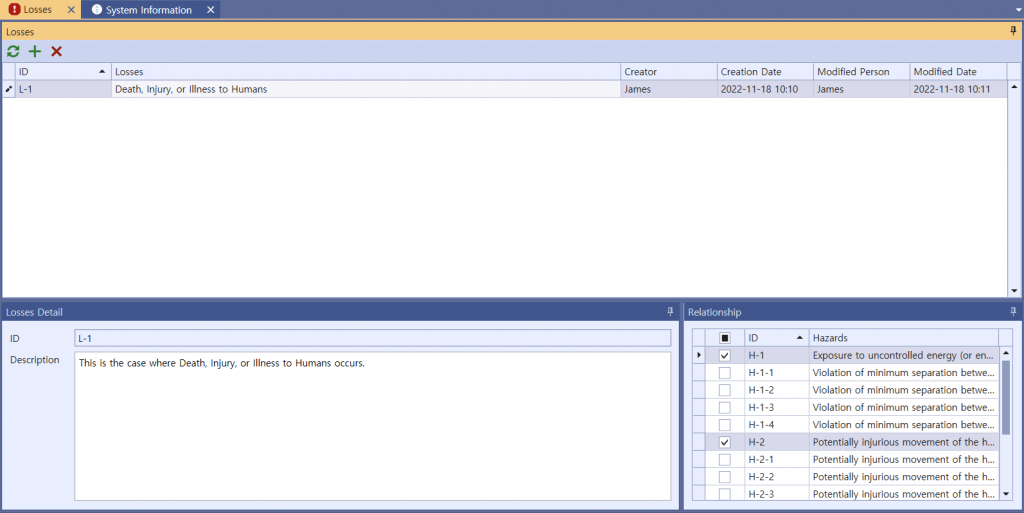Image resolution: width=1024 pixels, height=513 pixels.
Task: Add a new loss with plus icon
Action: 35,52
